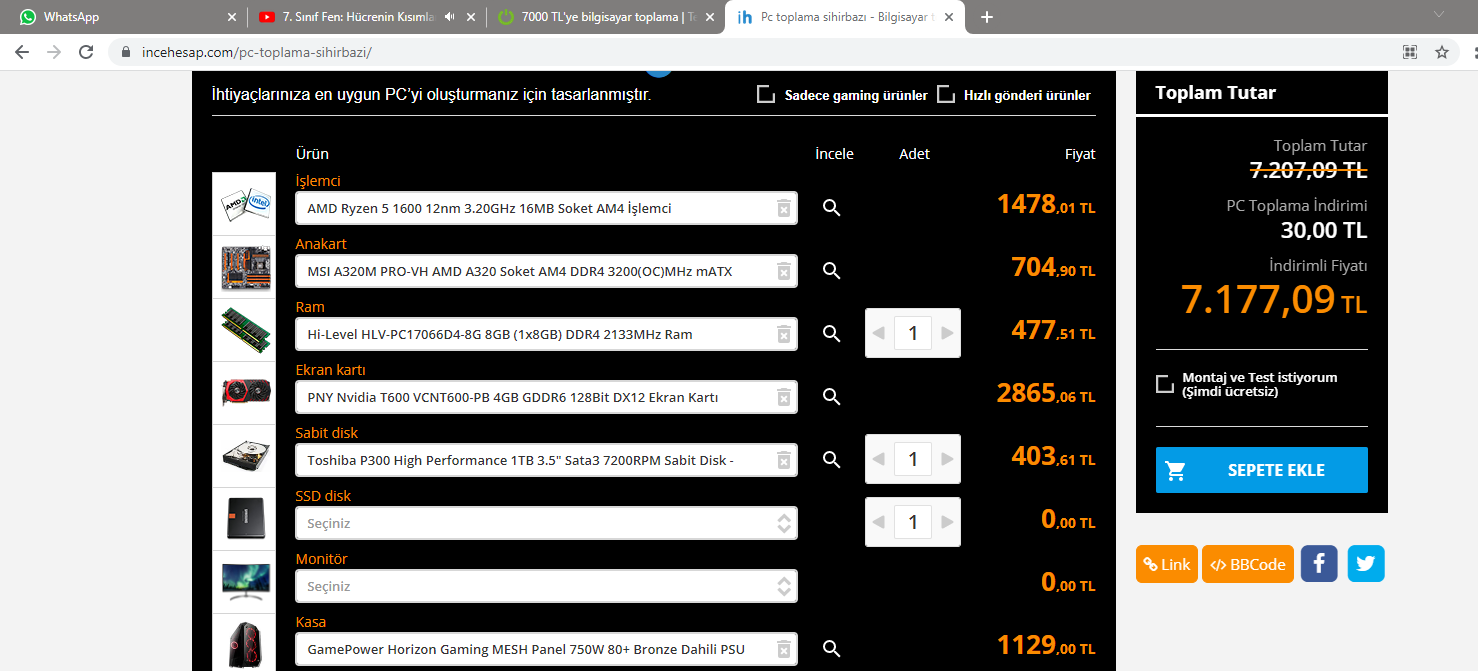Remove the MSI A320M motherboard selection
This screenshot has width=1478, height=671.
pyautogui.click(x=784, y=271)
